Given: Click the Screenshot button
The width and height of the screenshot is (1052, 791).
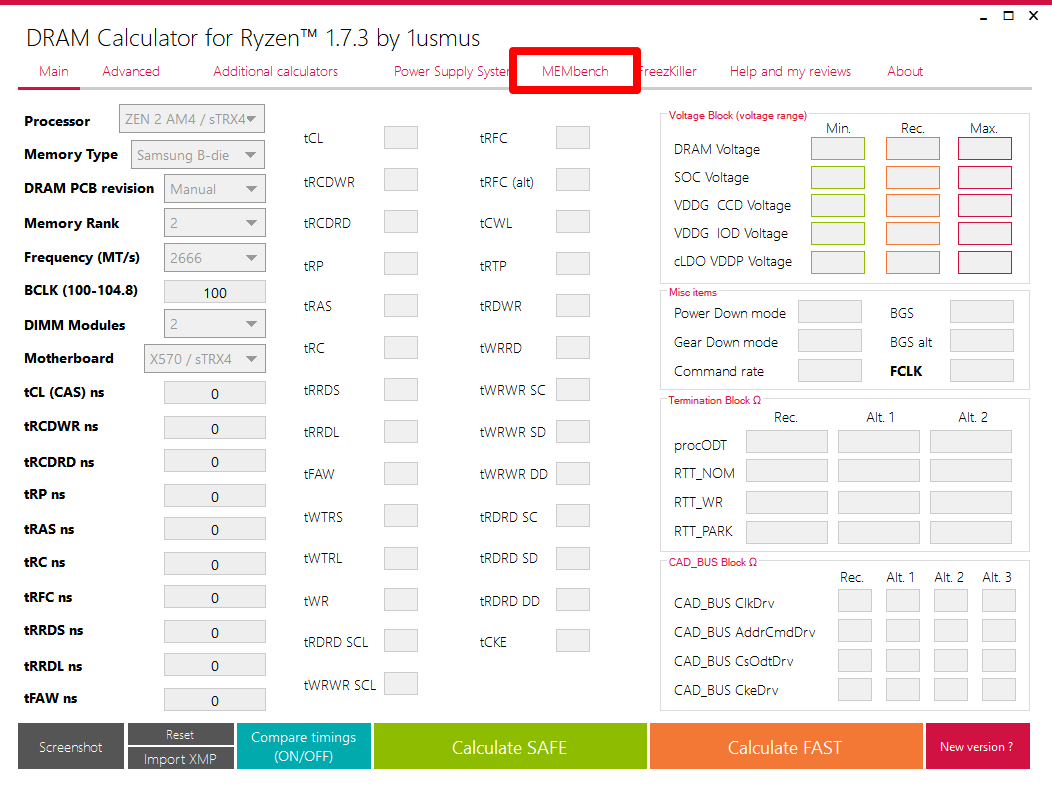Looking at the screenshot, I should 71,746.
